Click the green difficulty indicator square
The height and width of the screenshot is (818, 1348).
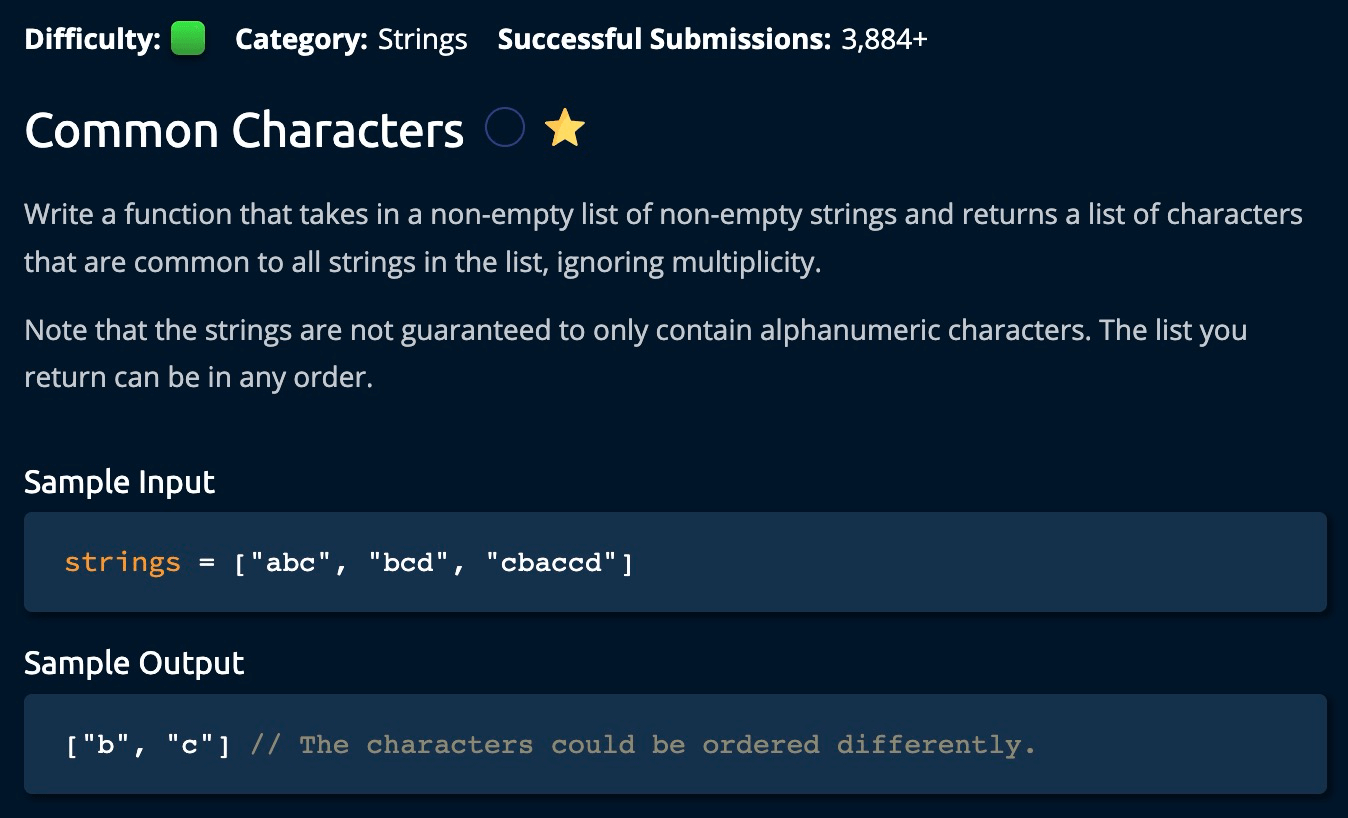click(x=188, y=40)
